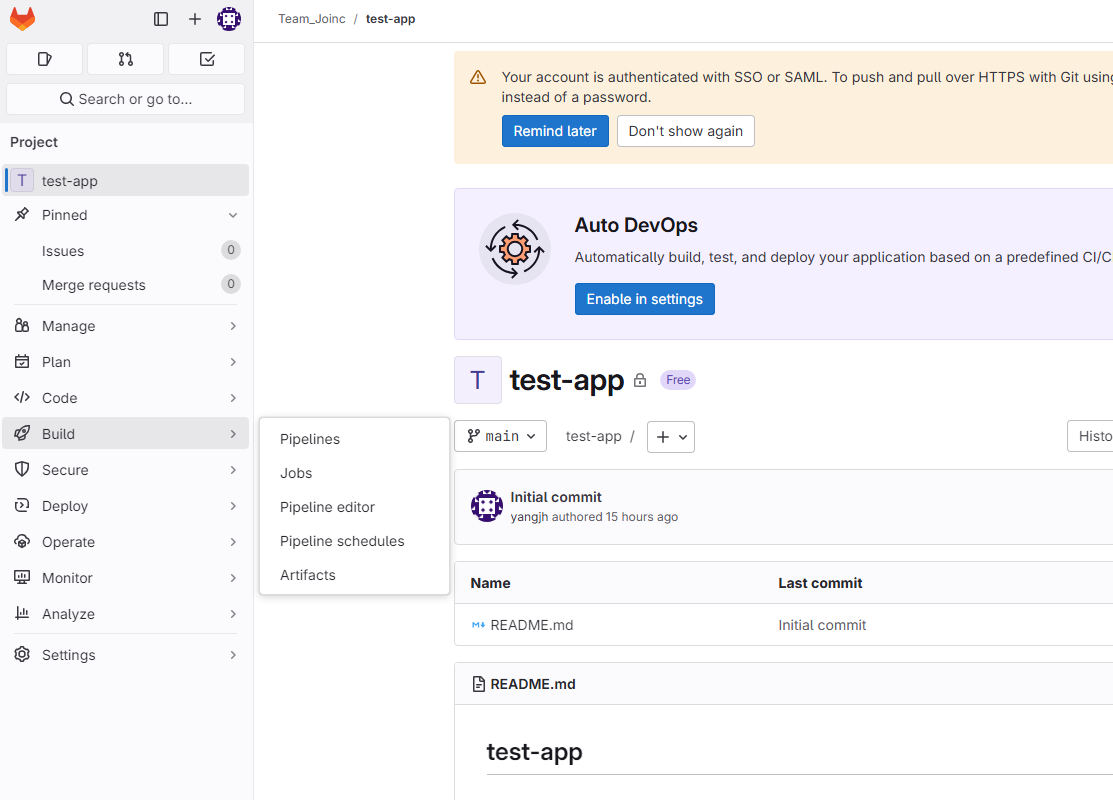
Task: Expand the Analyze section chevron
Action: pos(233,614)
